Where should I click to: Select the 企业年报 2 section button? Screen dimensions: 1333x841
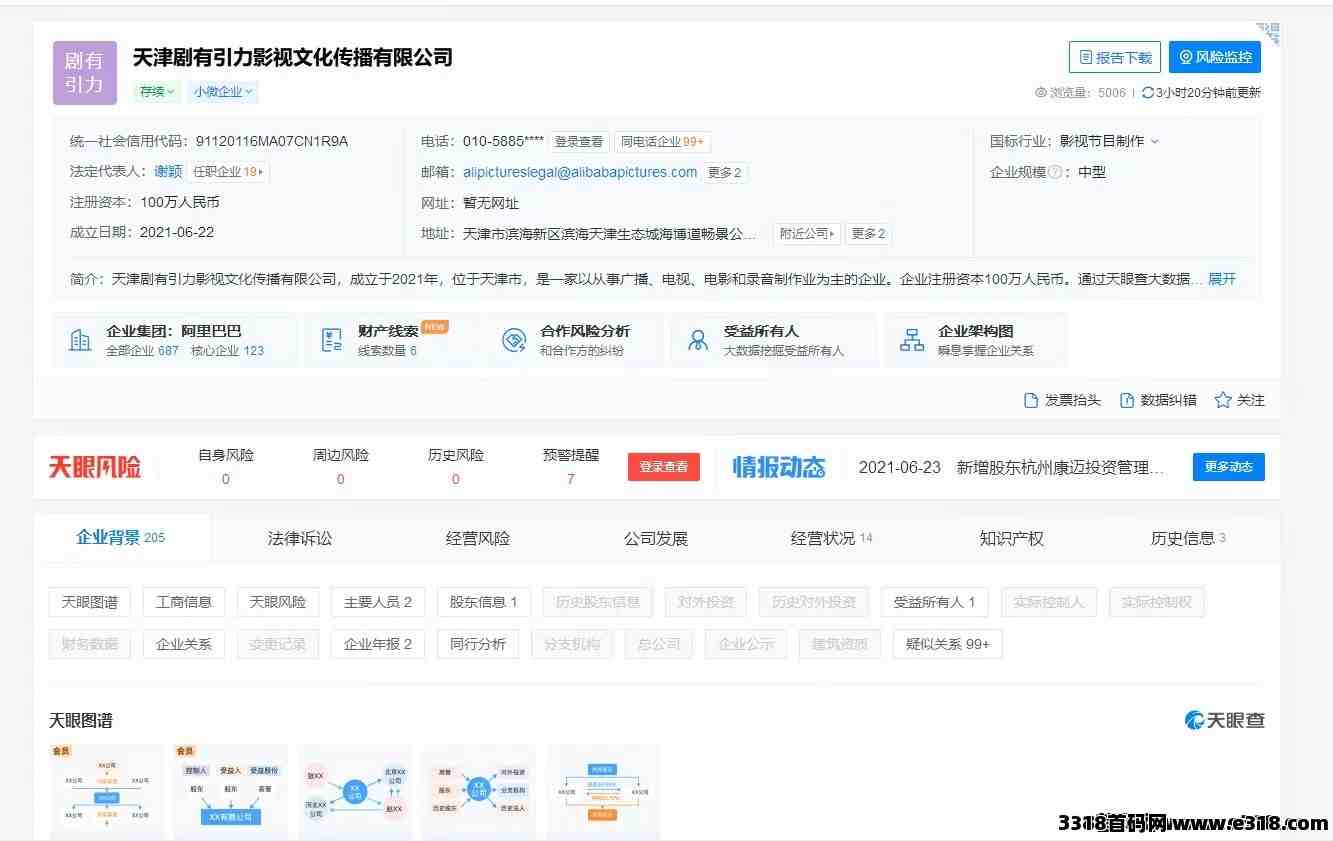click(x=378, y=644)
